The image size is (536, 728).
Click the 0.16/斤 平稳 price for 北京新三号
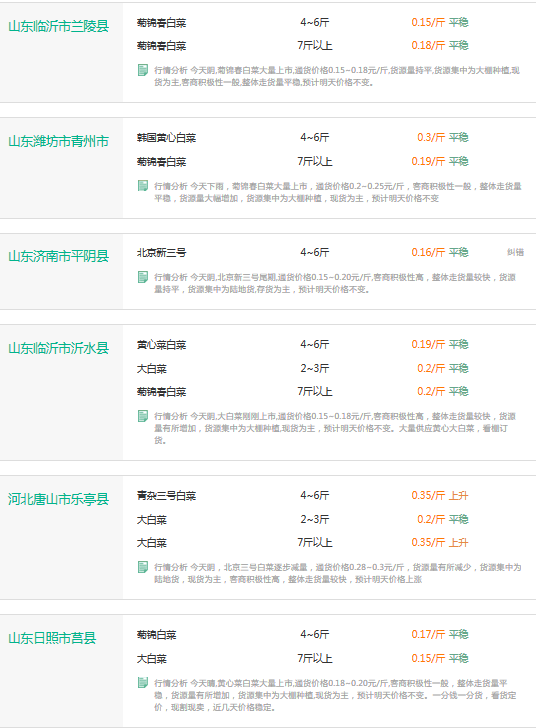(440, 252)
